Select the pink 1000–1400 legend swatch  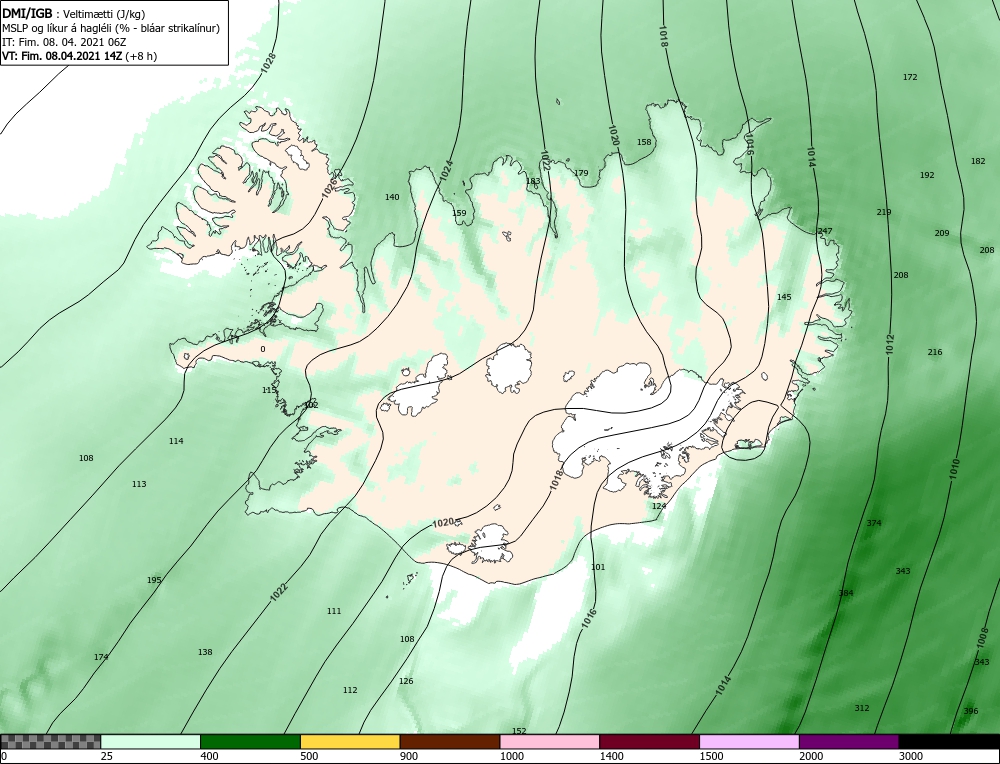pyautogui.click(x=550, y=742)
